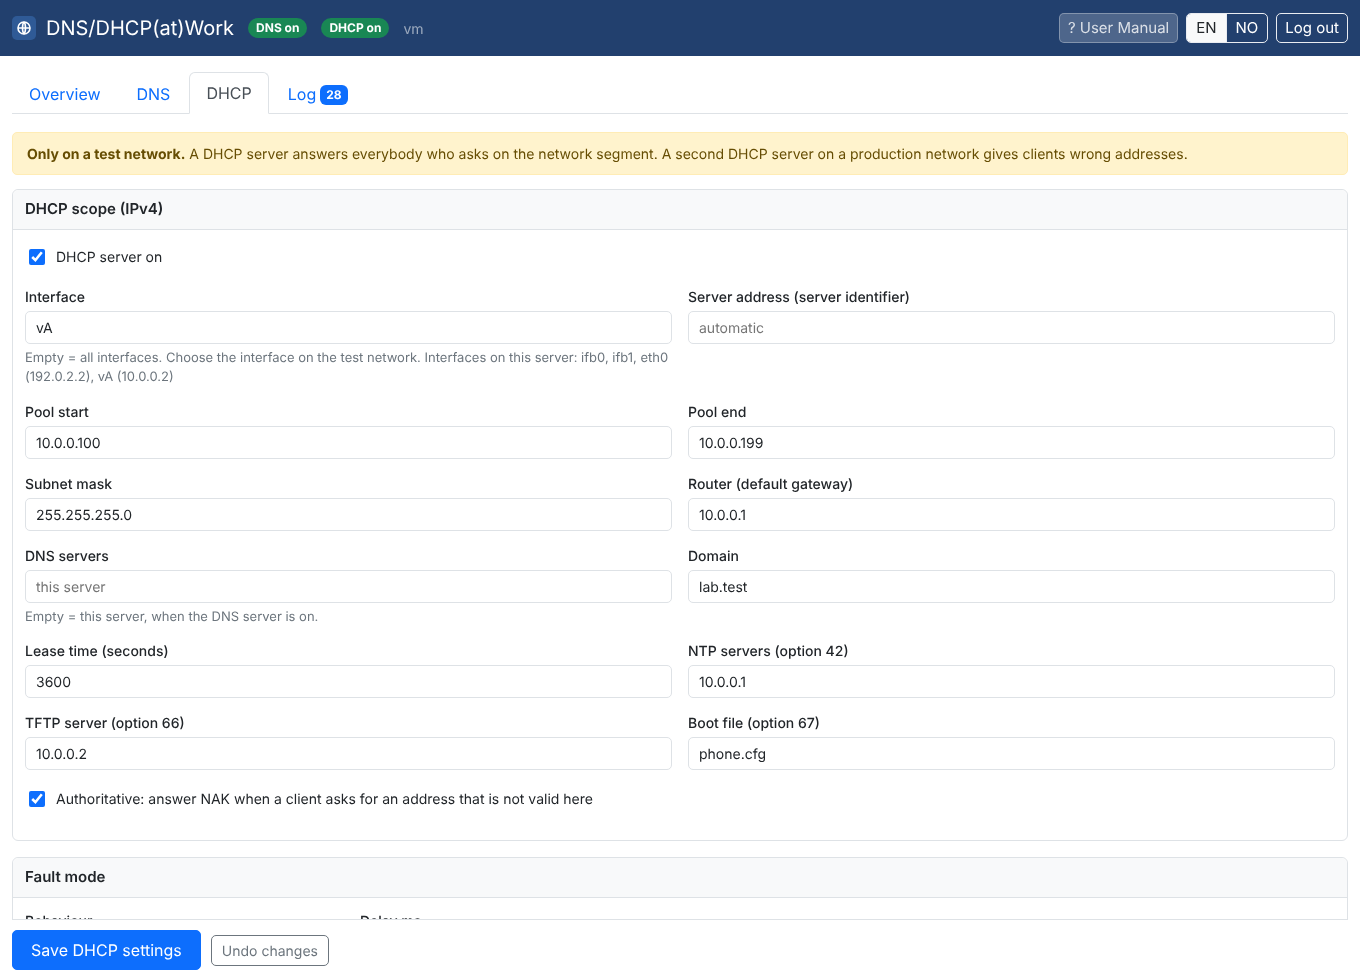The height and width of the screenshot is (980, 1360).
Task: Switch language to NO
Action: [x=1247, y=28]
